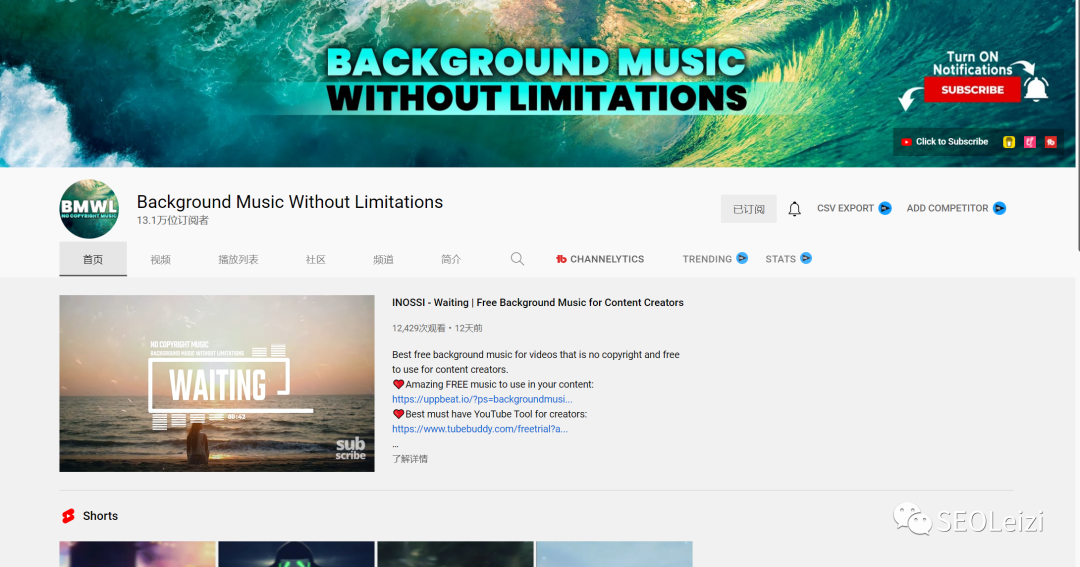Open the Click to Subscribe banner link

point(952,142)
